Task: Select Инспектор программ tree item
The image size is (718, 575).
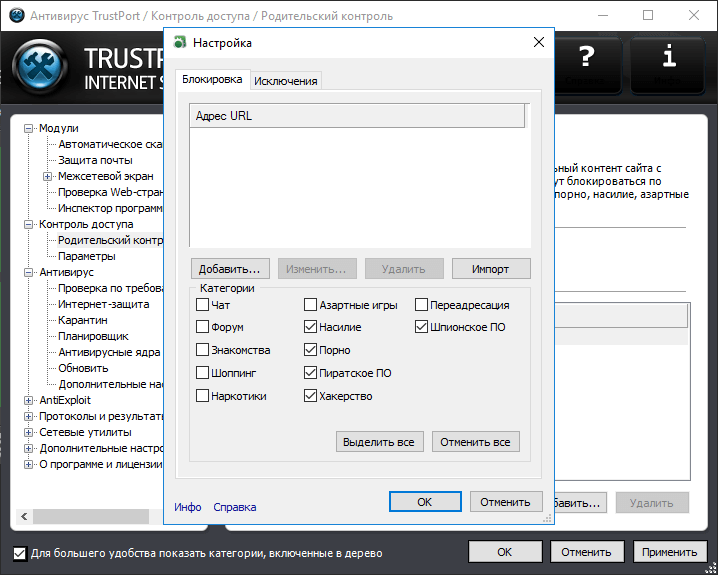Action: tap(110, 208)
